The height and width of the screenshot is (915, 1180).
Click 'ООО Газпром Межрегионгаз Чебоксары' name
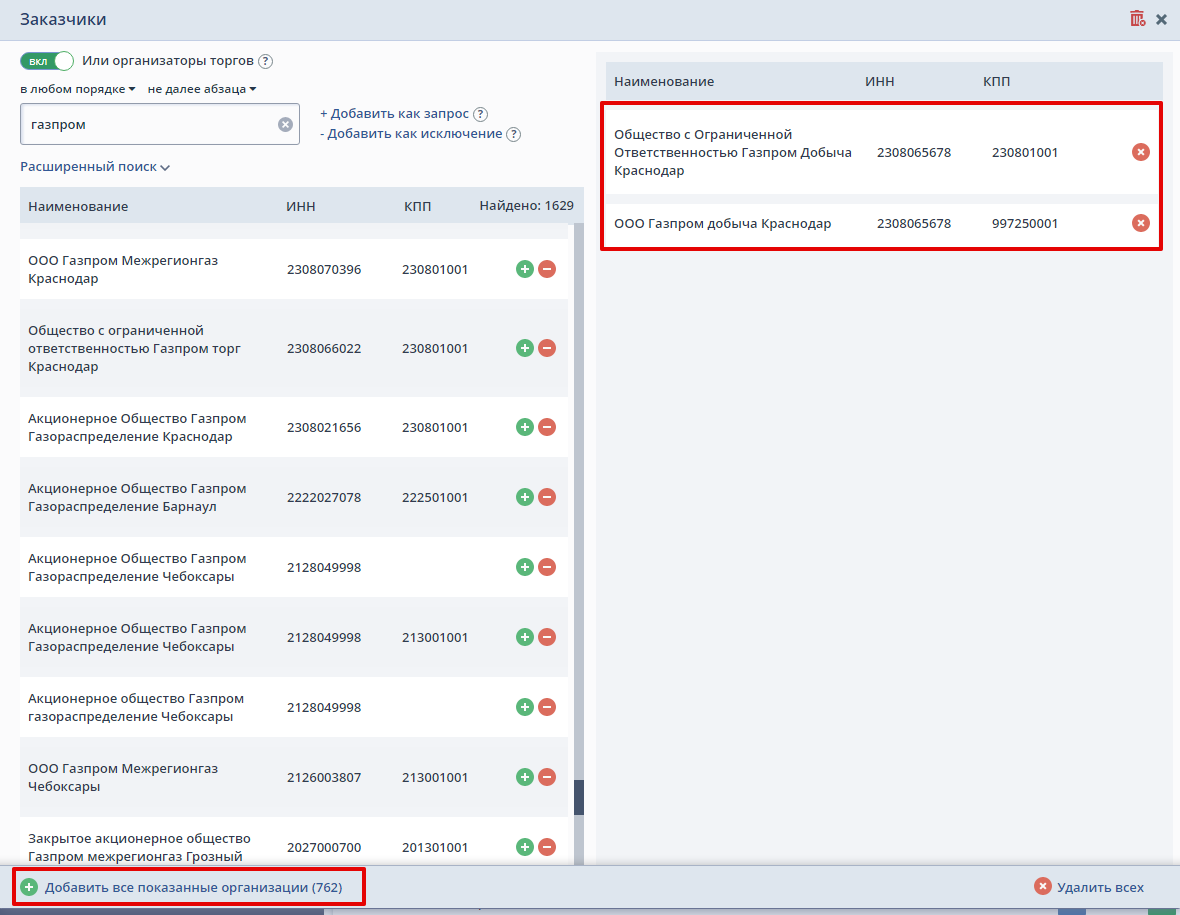click(x=123, y=777)
